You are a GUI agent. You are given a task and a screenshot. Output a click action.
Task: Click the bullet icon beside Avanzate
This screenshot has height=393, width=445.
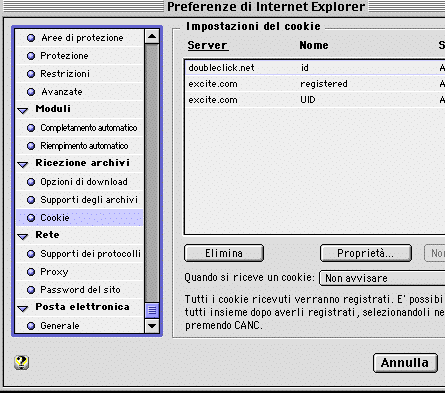(x=31, y=92)
